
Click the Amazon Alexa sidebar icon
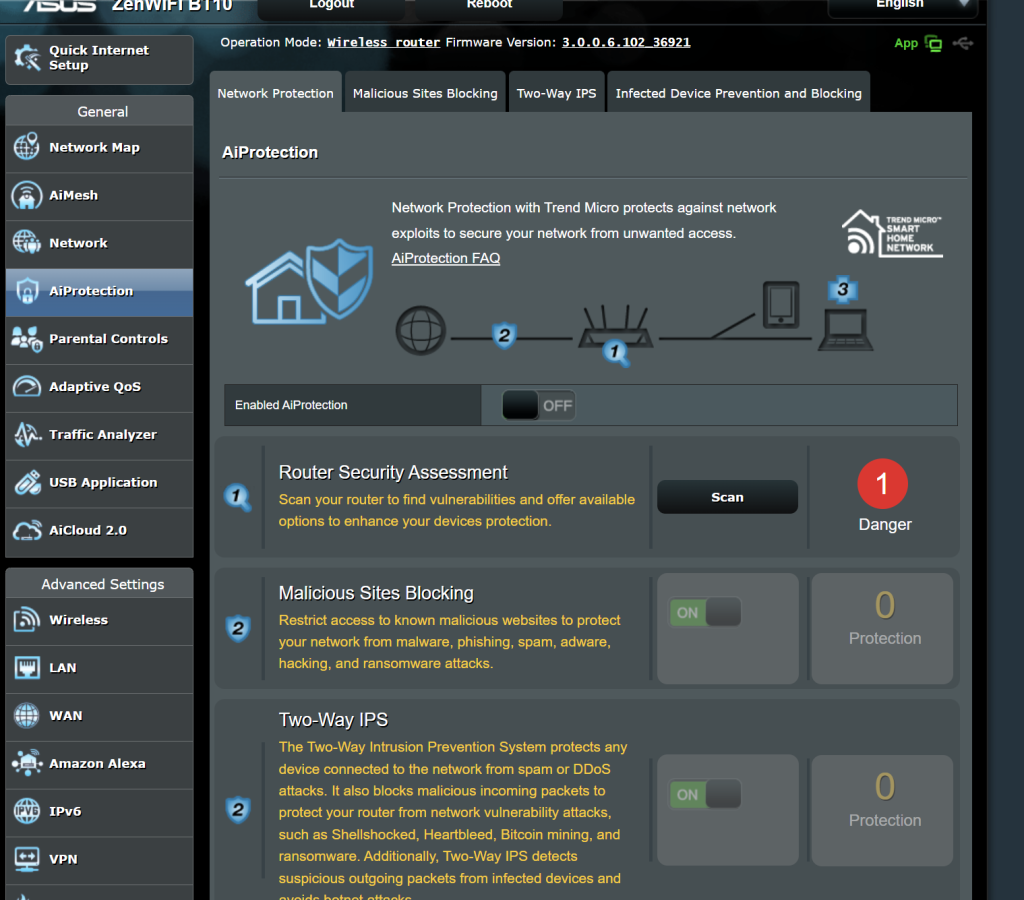(26, 764)
